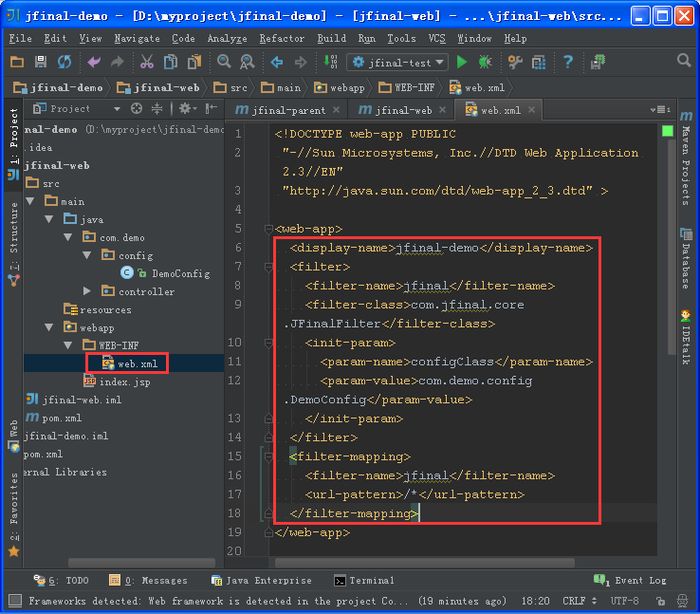Toggle tool window buttons icon bottom-left

tap(15, 601)
